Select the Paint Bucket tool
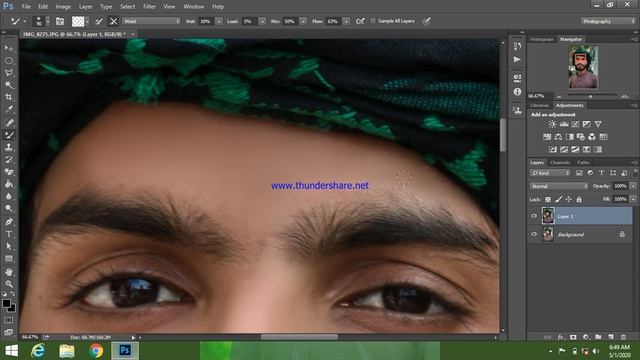The image size is (640, 360). pyautogui.click(x=9, y=184)
